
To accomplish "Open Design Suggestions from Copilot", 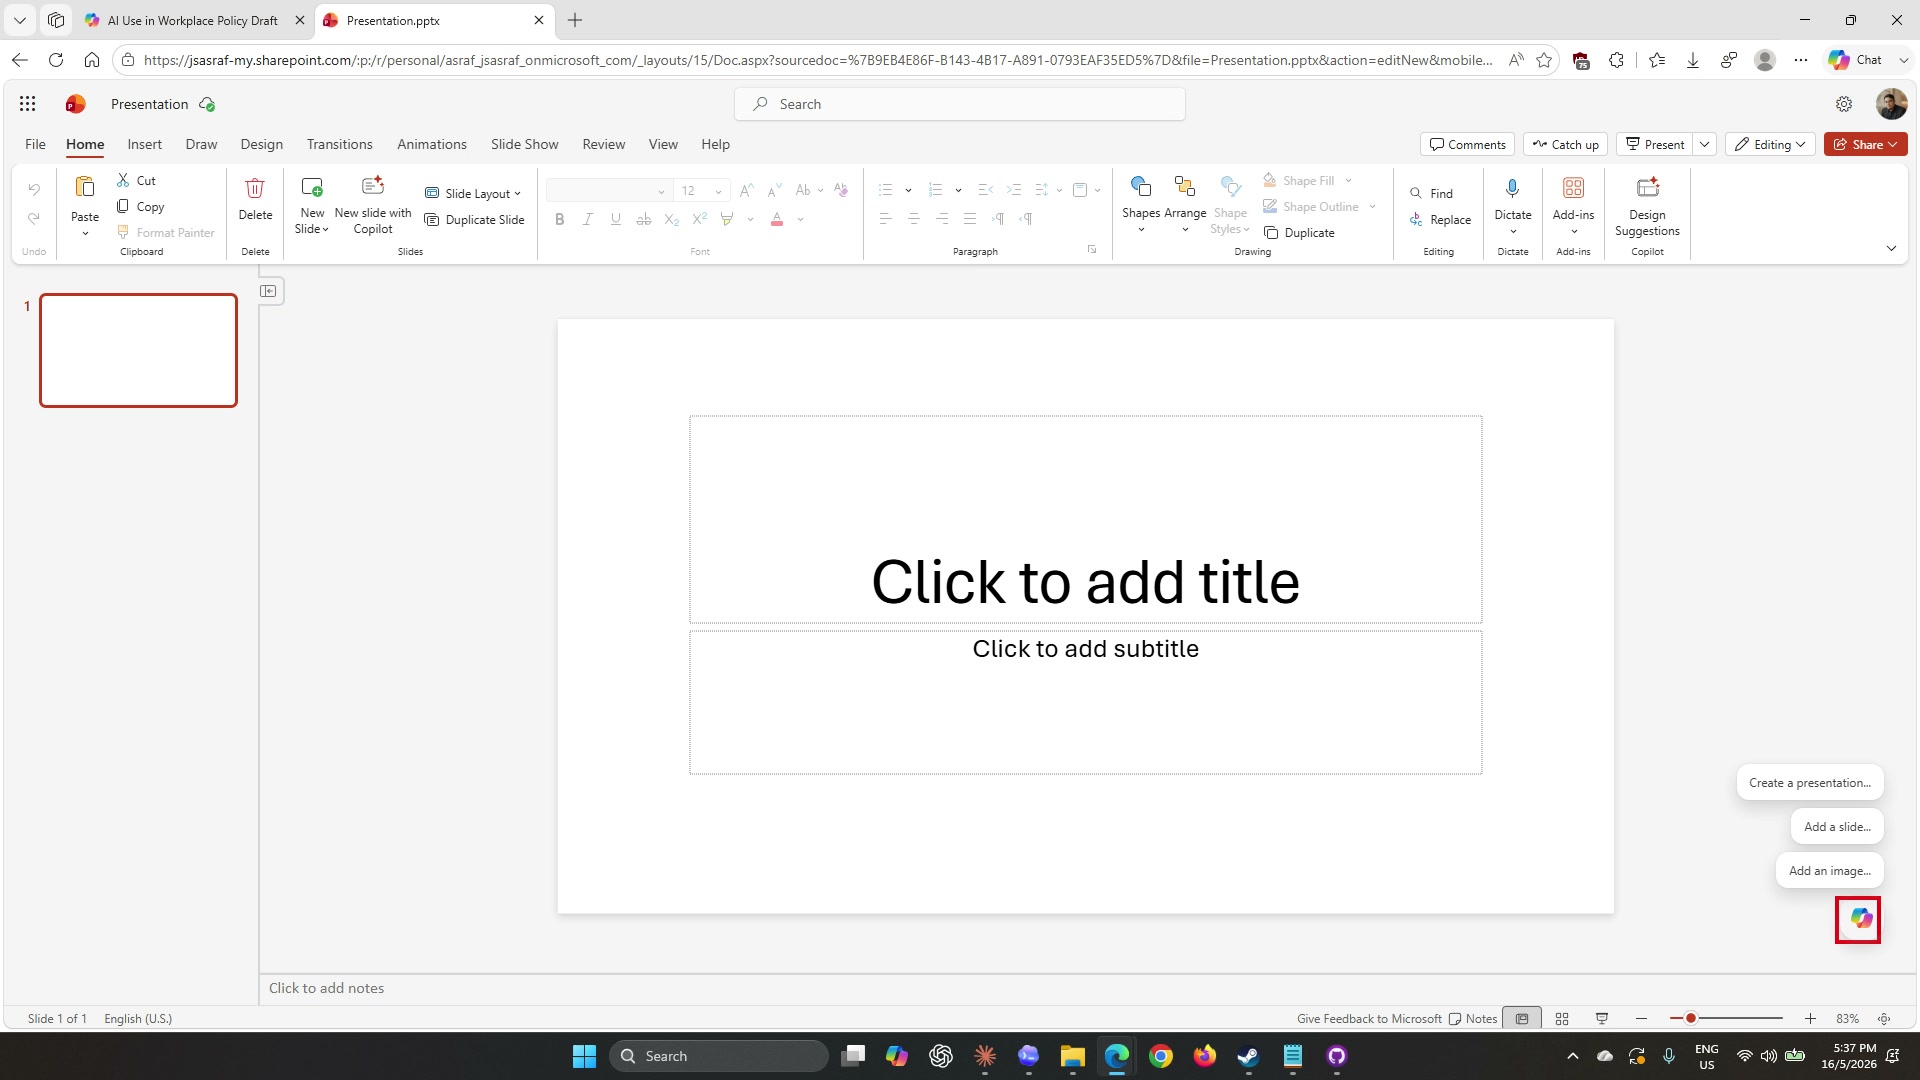I will pos(1647,205).
